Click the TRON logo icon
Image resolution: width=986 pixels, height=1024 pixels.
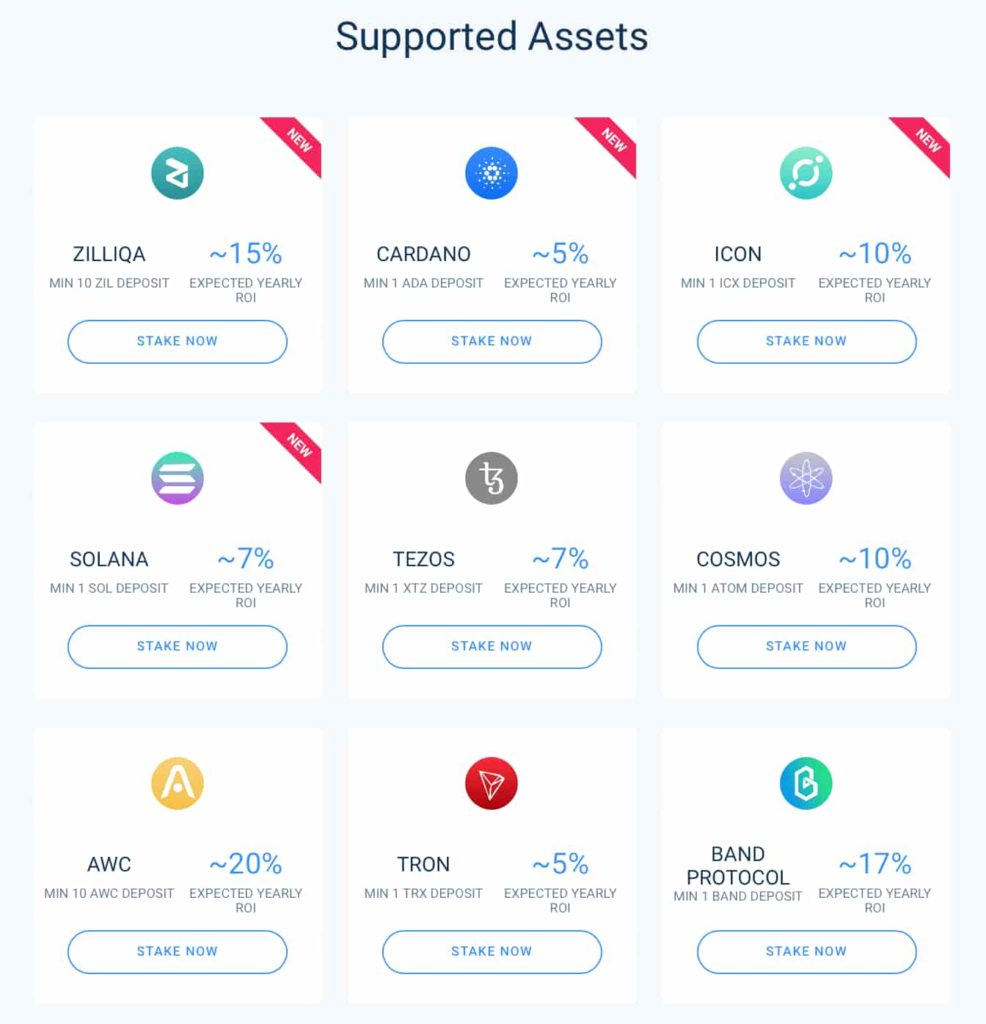[x=491, y=782]
